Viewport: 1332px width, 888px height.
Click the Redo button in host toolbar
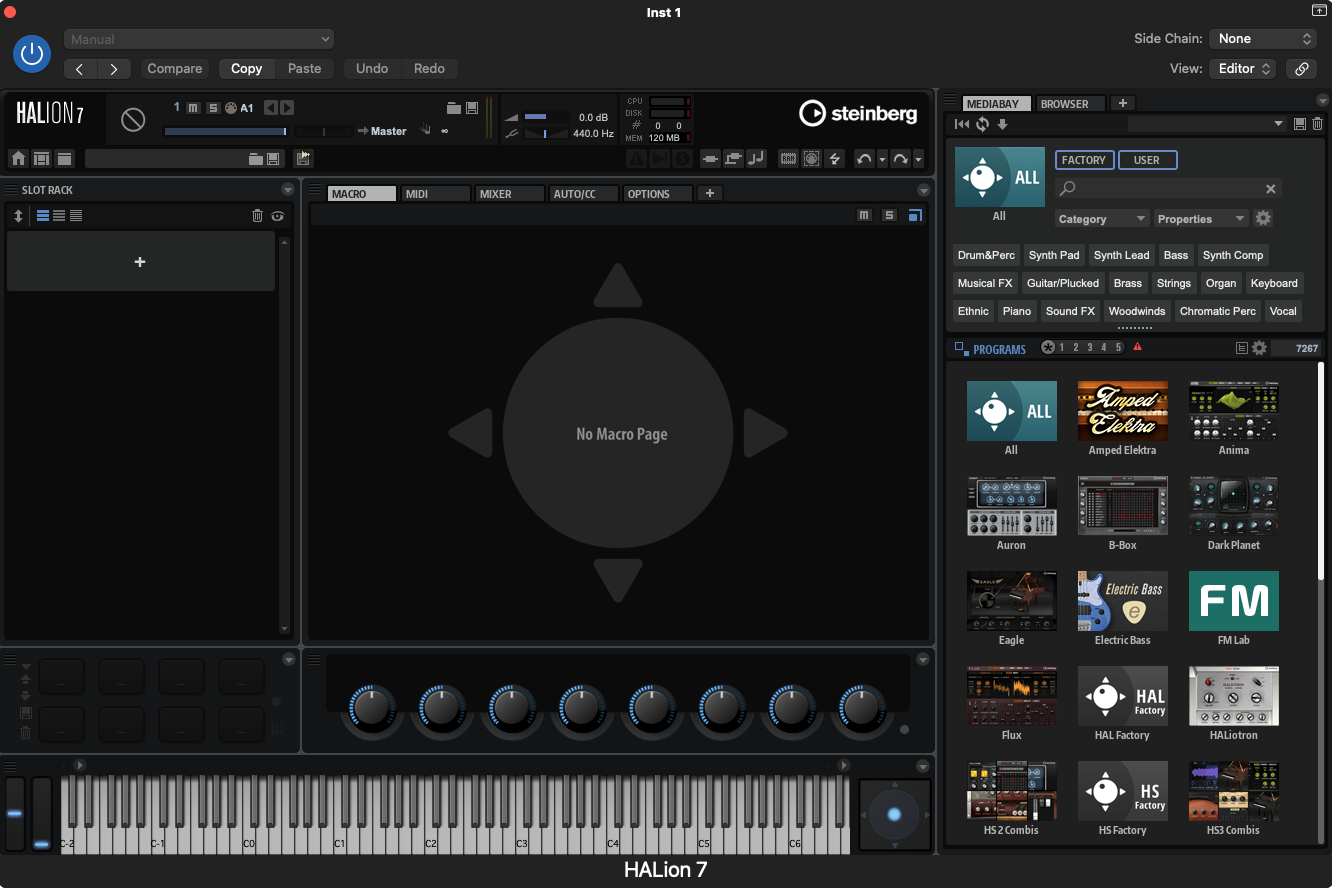[x=429, y=69]
